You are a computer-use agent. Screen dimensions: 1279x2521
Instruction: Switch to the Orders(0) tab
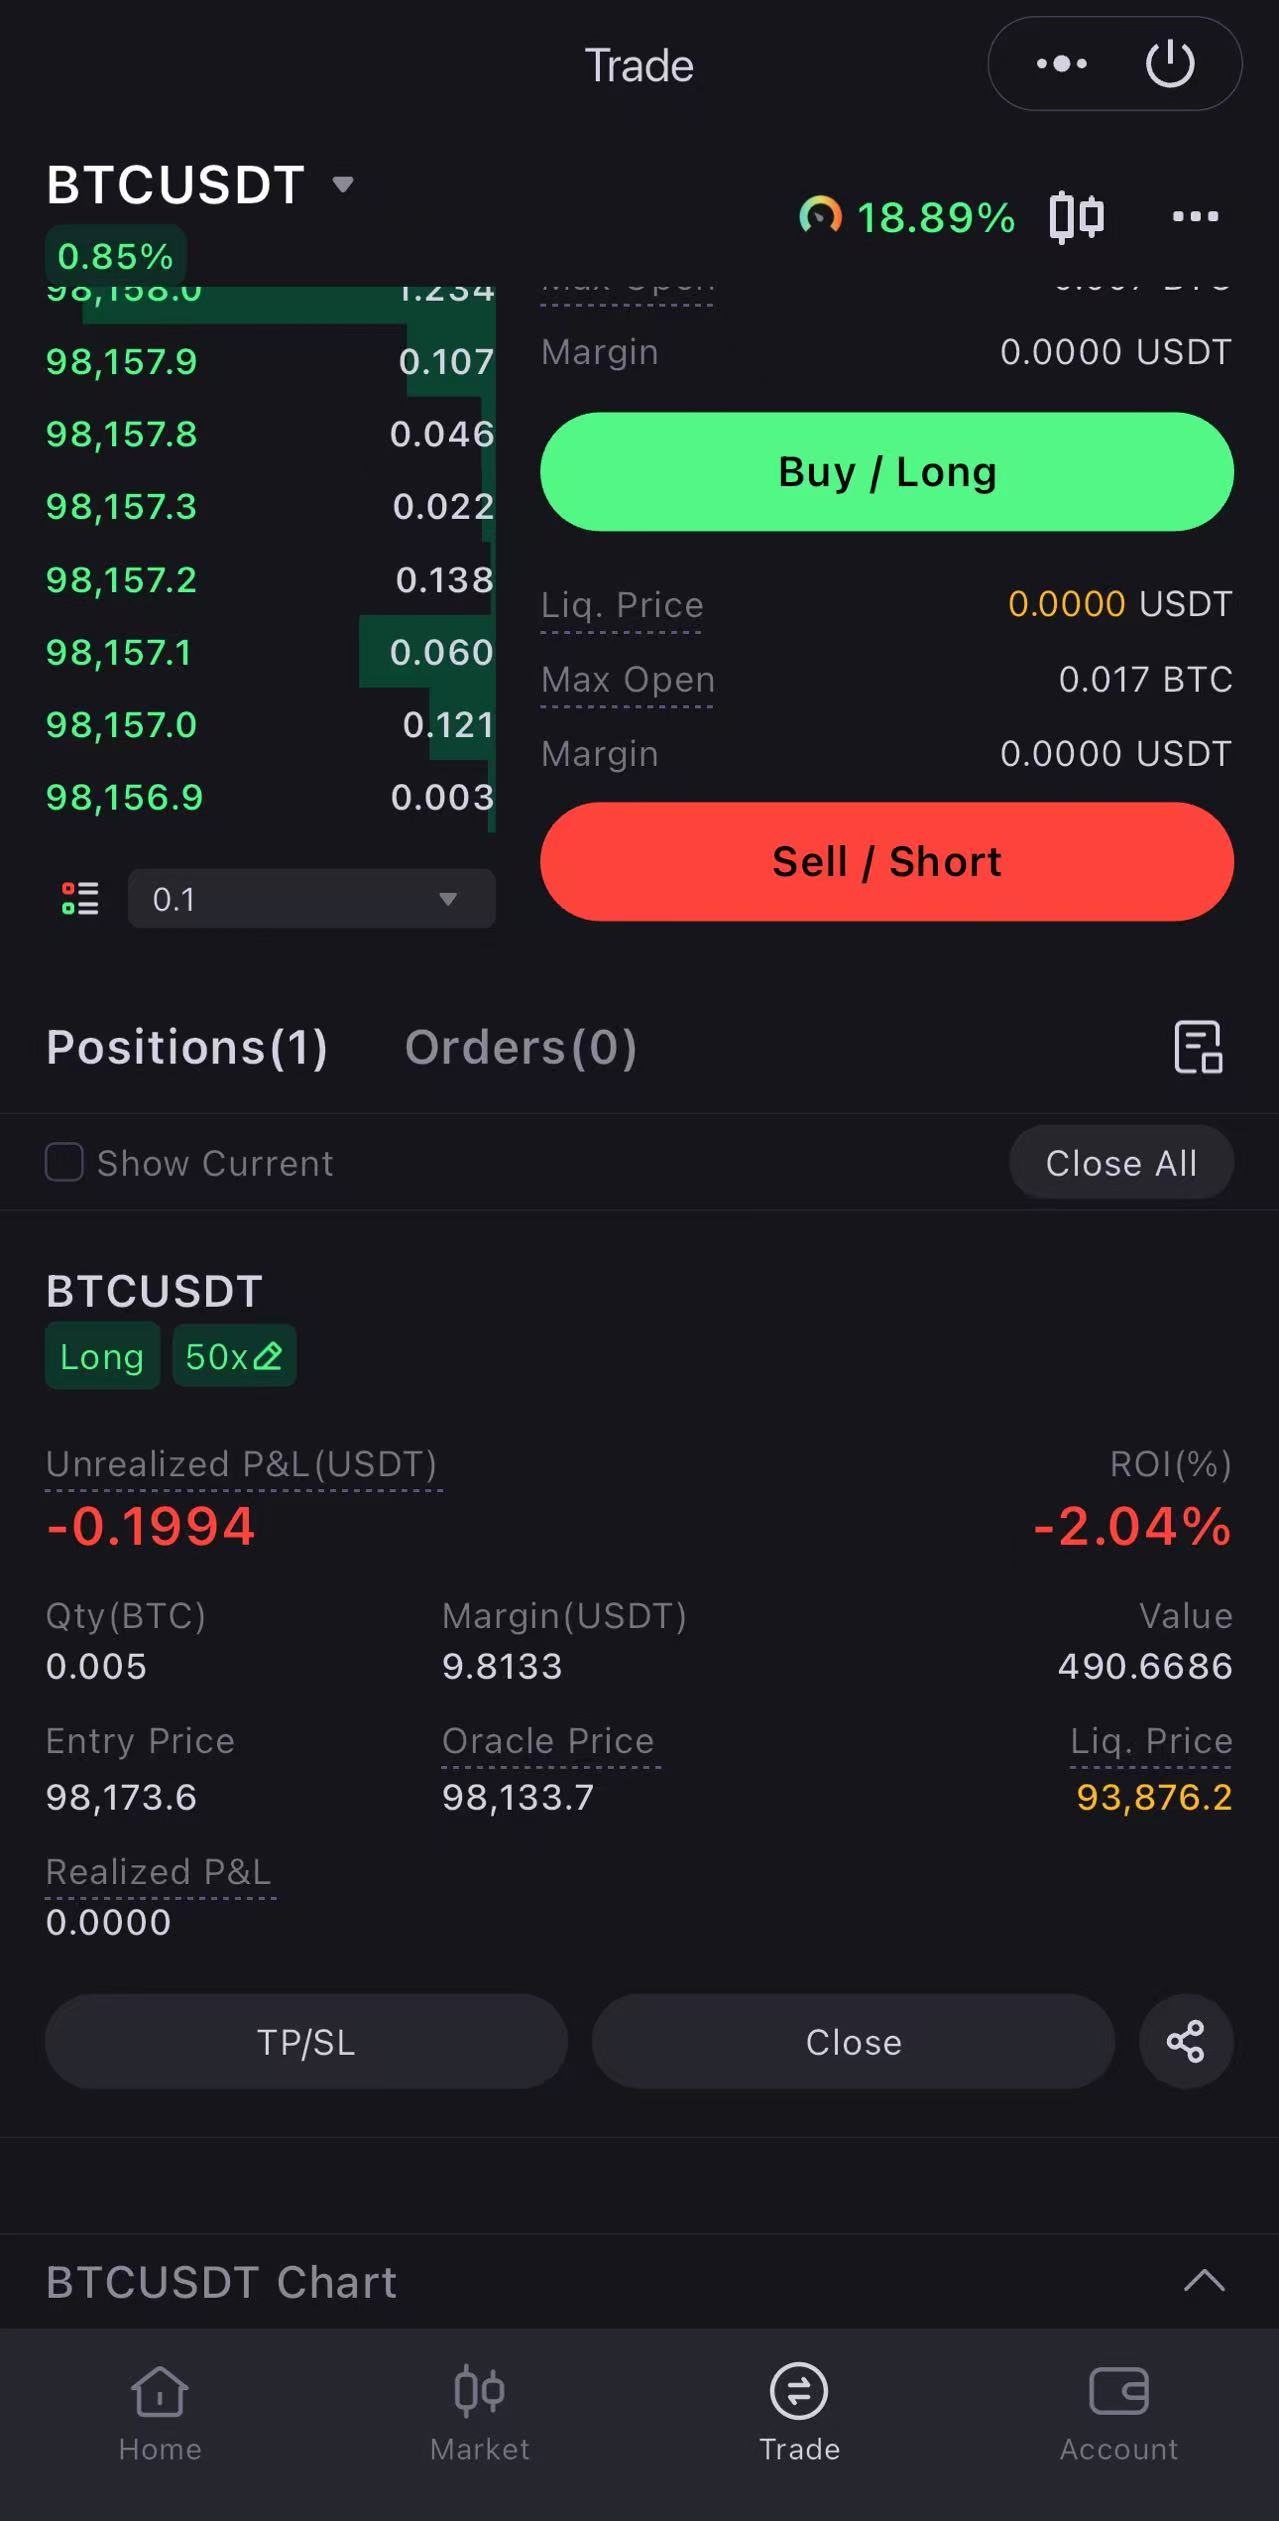pos(520,1047)
